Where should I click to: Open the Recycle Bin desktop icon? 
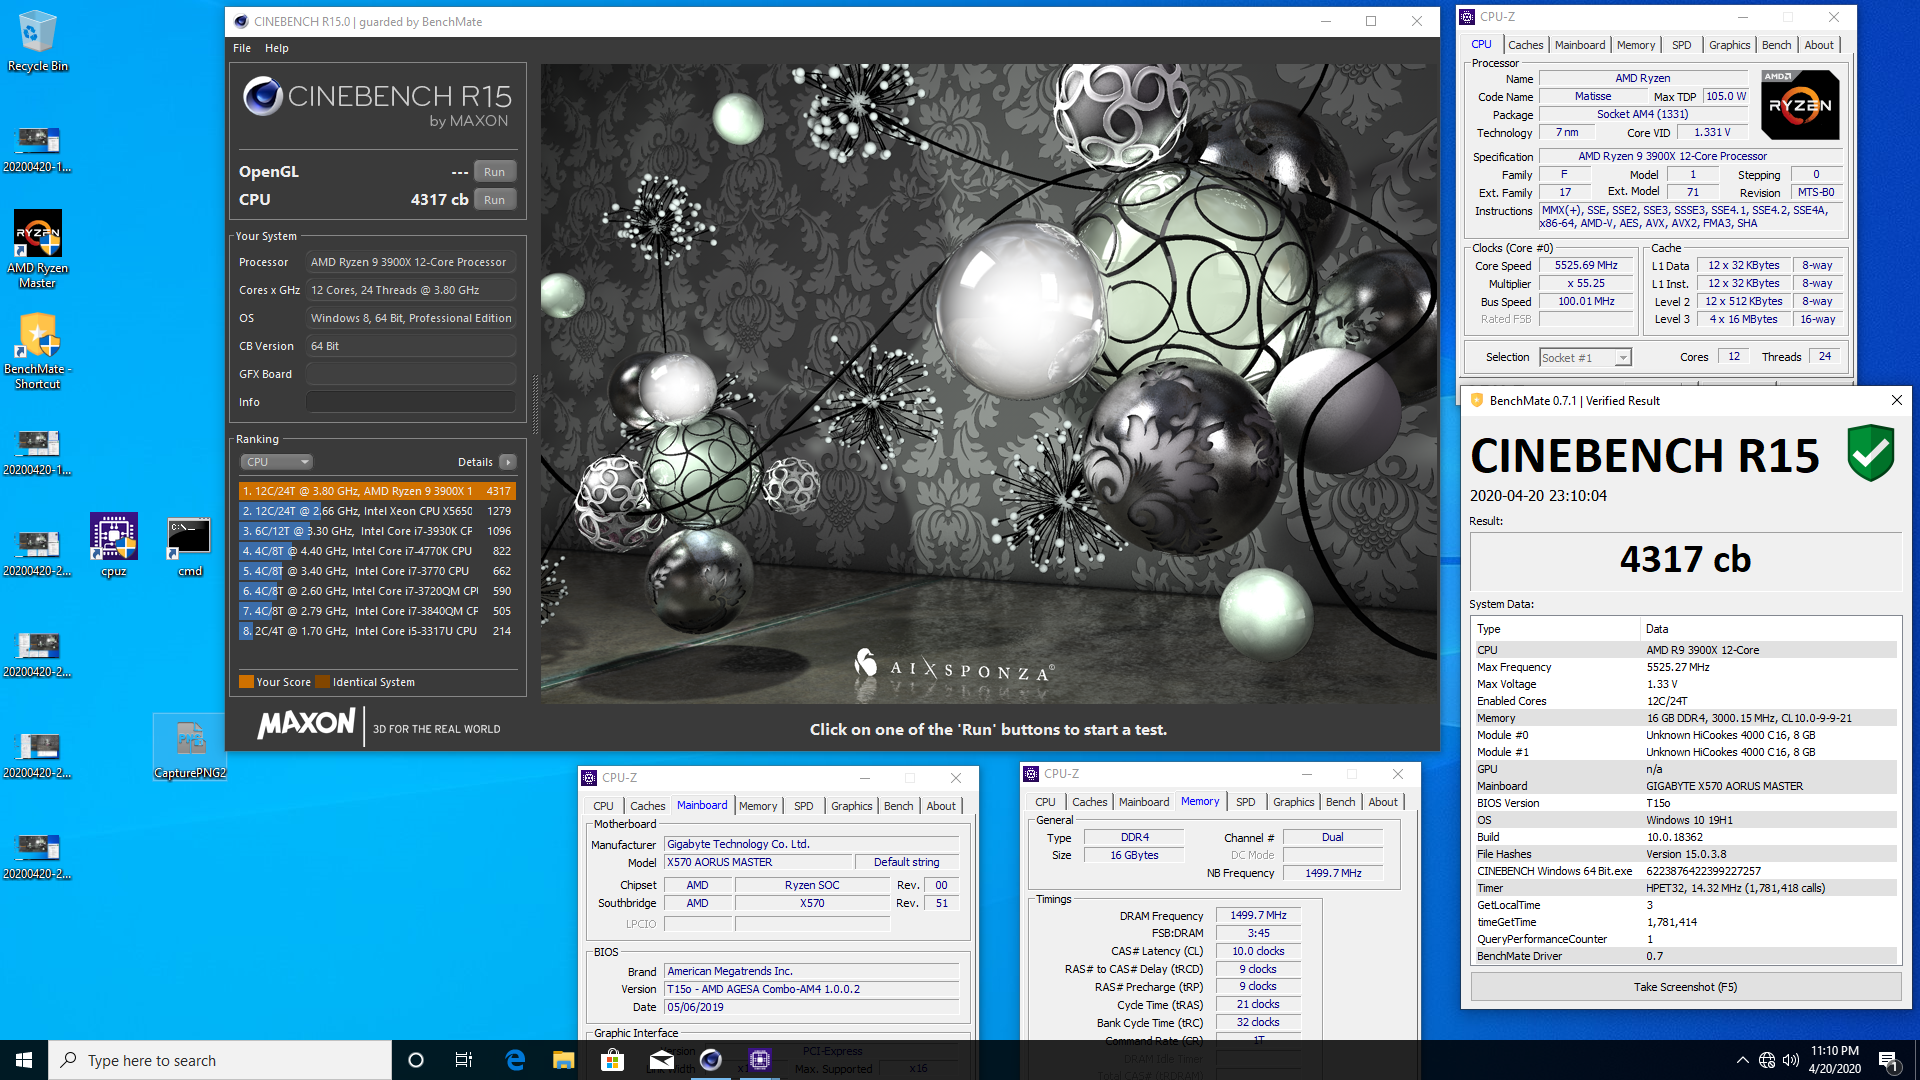tap(37, 41)
